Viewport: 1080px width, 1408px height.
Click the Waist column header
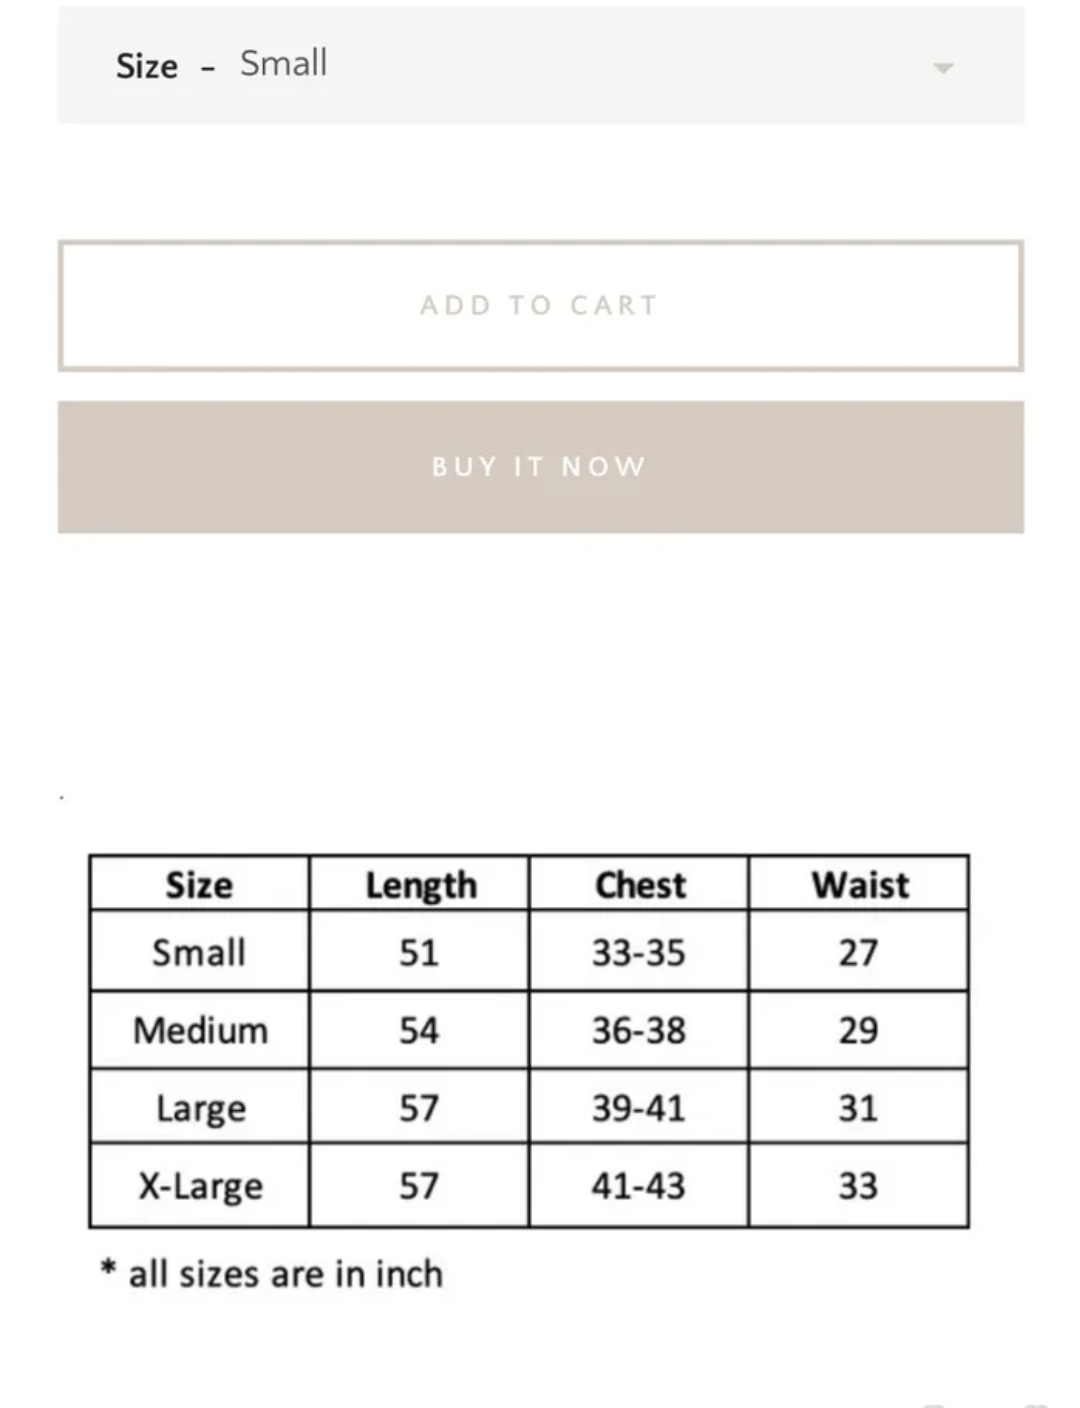[x=860, y=885]
